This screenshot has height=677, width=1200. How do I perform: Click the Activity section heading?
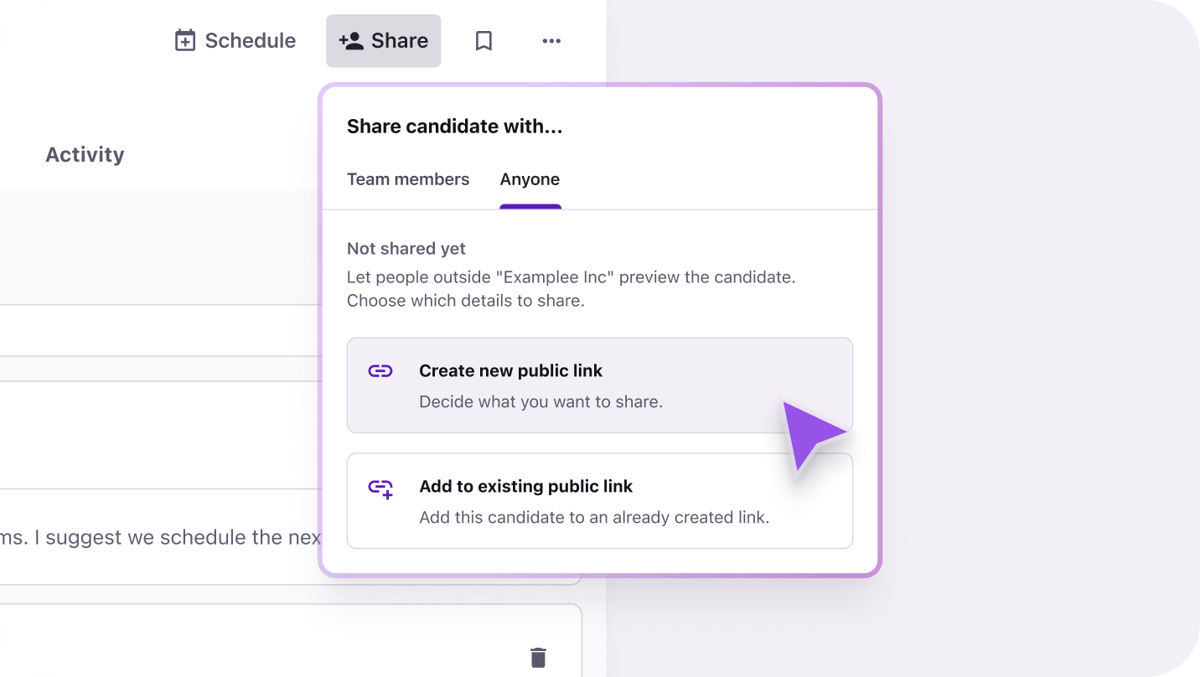pos(84,154)
